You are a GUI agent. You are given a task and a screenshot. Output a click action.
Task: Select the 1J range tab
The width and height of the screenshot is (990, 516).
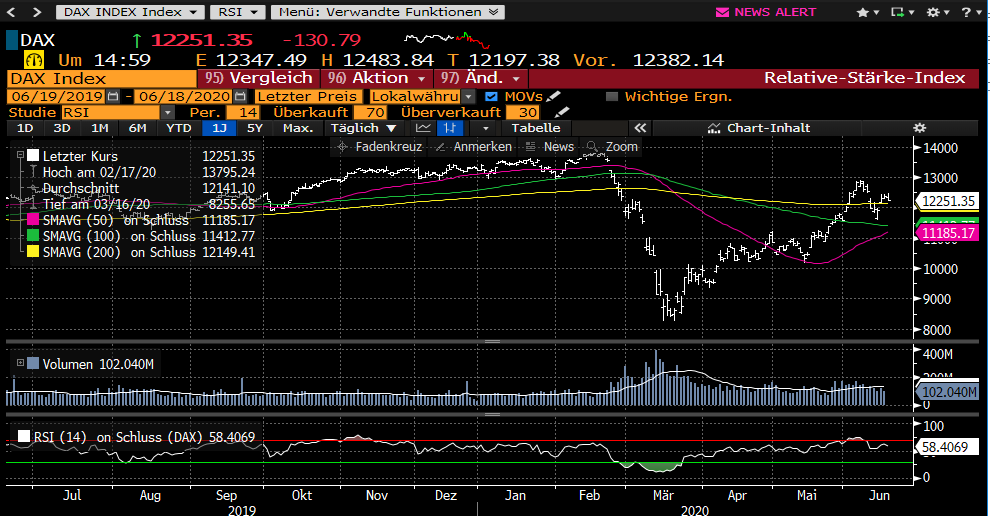[219, 128]
